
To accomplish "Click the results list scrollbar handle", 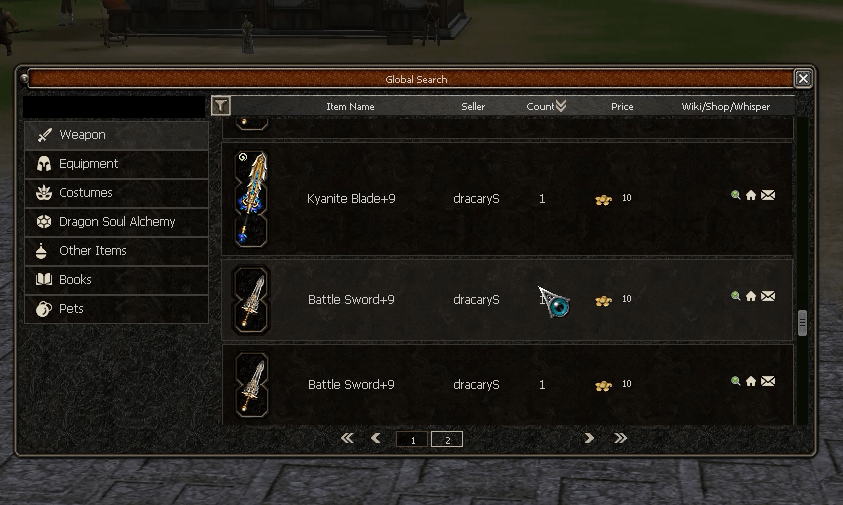I will click(802, 323).
